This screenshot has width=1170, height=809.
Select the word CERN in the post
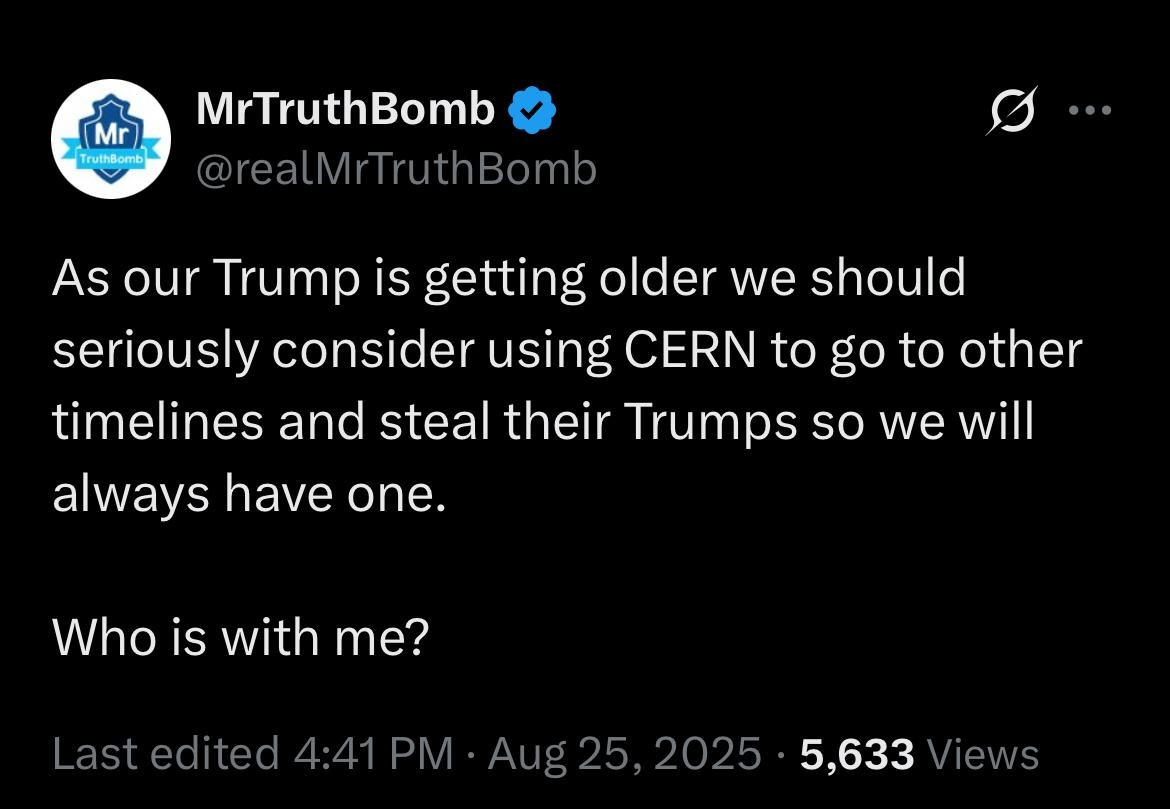690,349
